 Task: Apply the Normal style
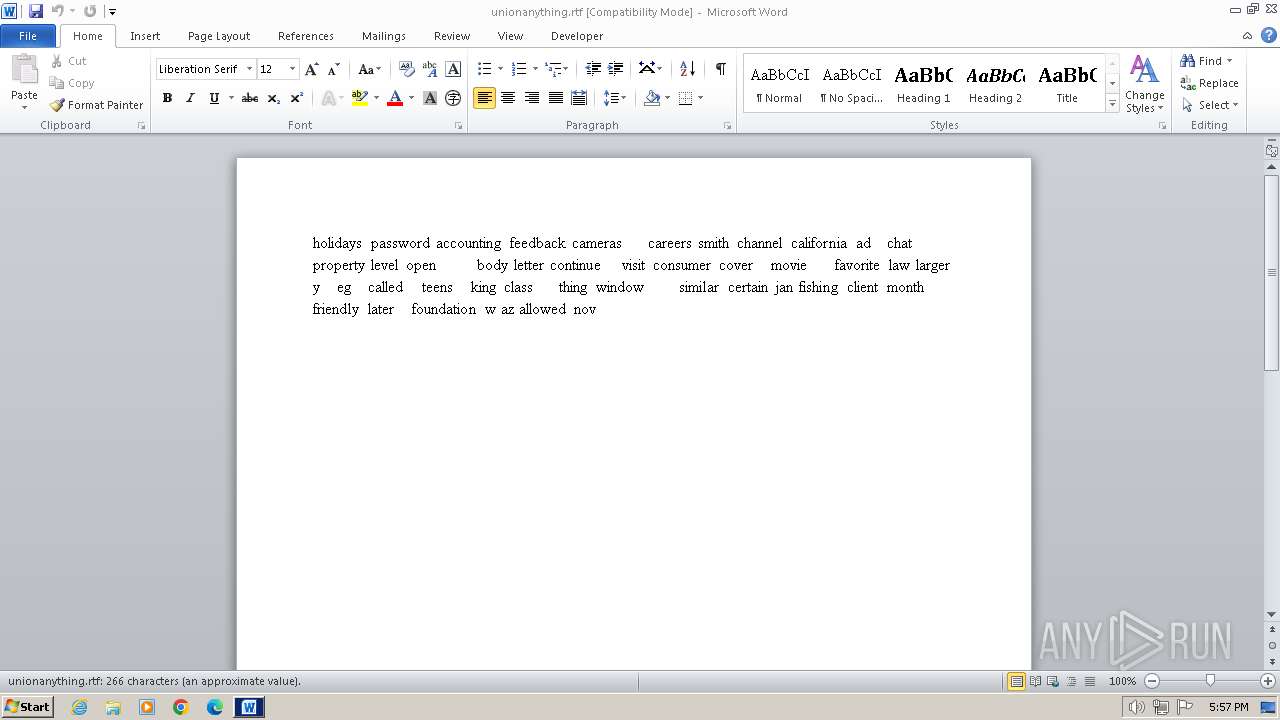click(779, 83)
